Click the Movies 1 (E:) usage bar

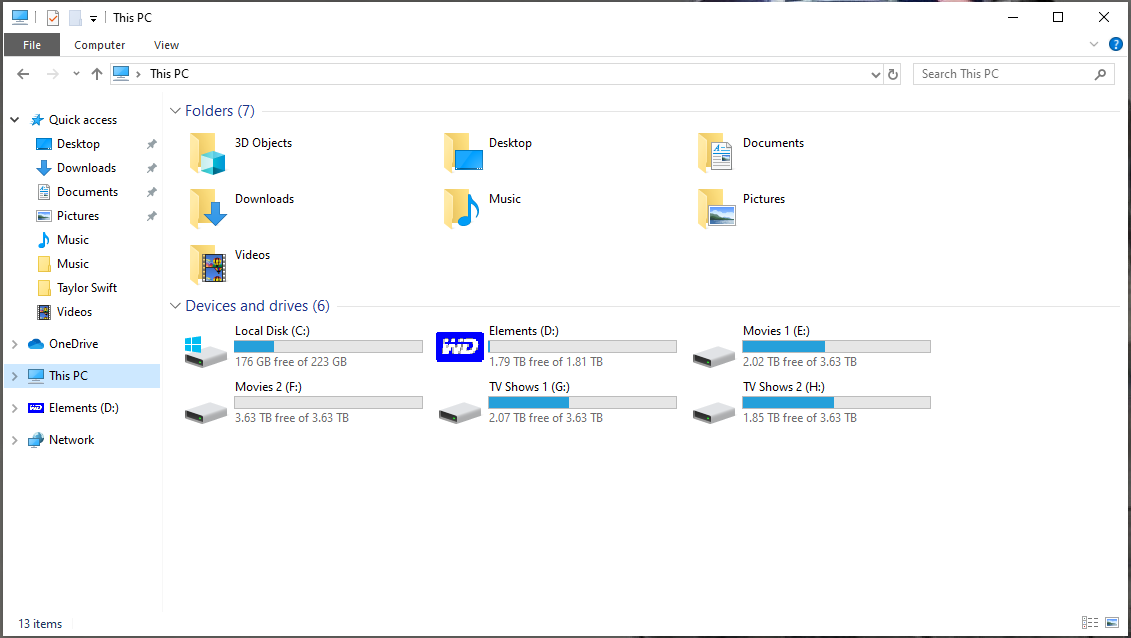coord(836,346)
